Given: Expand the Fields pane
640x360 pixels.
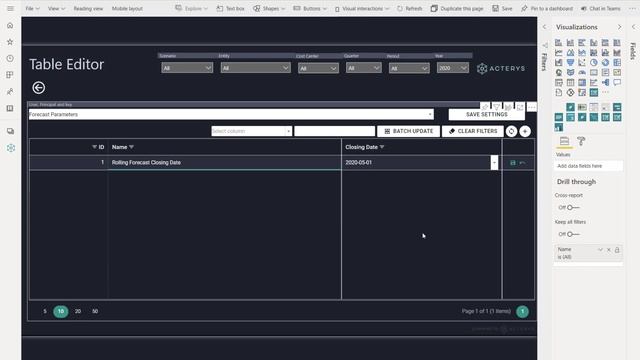Looking at the screenshot, I should pos(633,27).
